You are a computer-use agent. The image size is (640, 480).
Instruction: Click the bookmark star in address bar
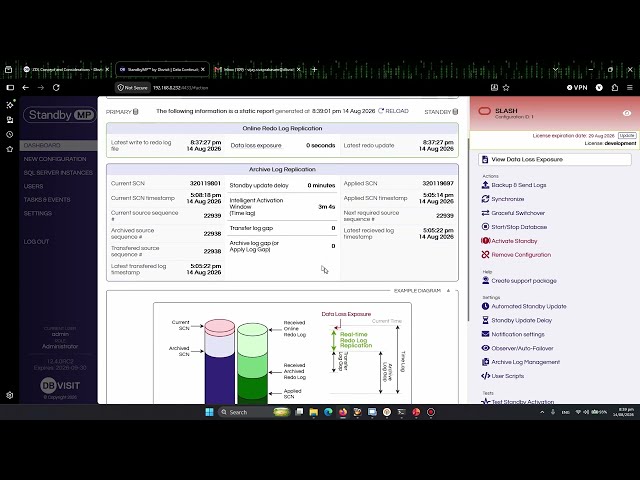tap(506, 87)
